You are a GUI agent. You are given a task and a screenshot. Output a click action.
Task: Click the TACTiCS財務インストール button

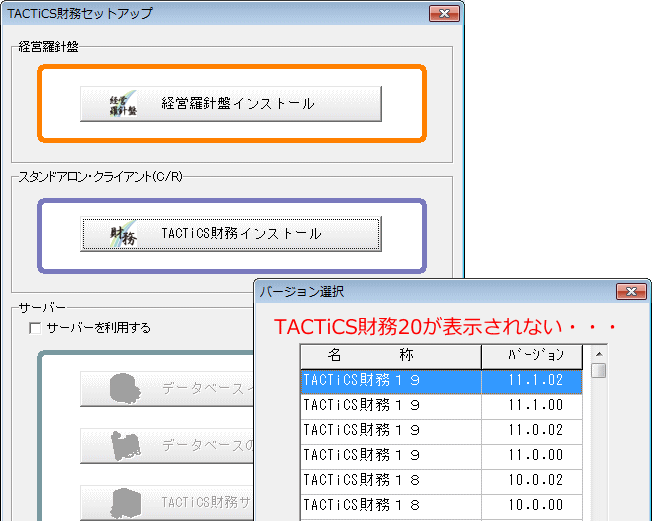(231, 234)
